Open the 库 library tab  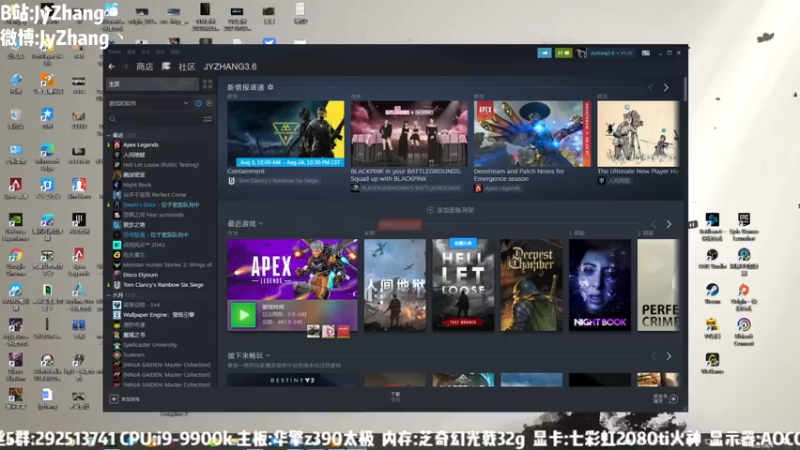click(166, 66)
